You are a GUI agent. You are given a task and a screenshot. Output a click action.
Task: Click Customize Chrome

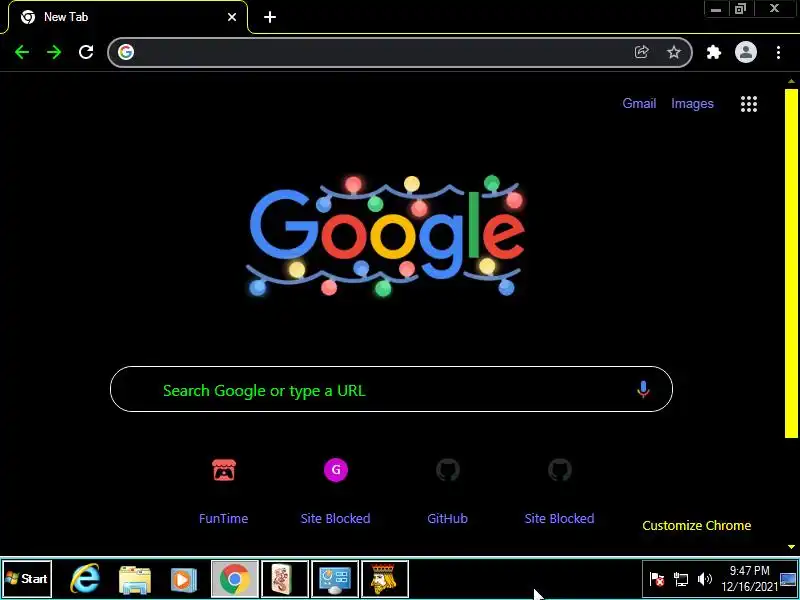[696, 526]
